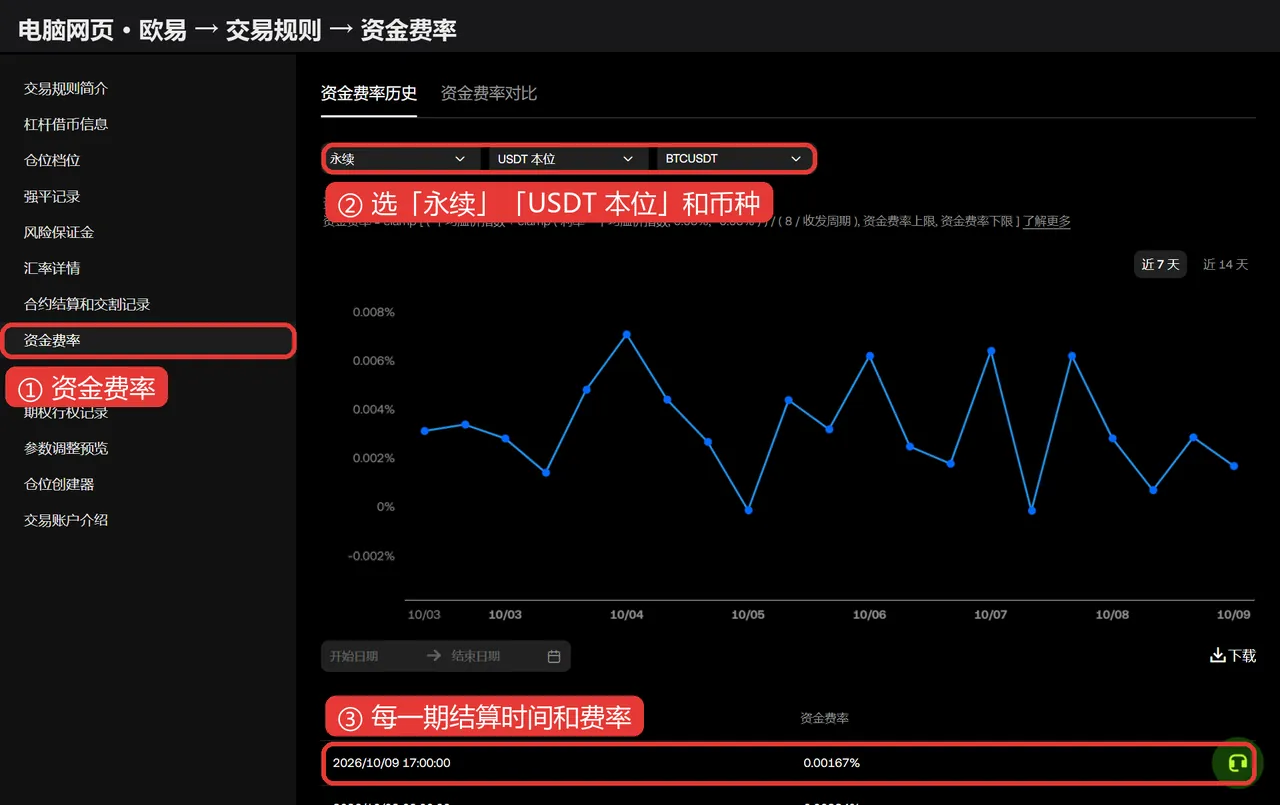Open 汇率详情 sidebar item
Screen dimensions: 1280x805
tap(52, 268)
